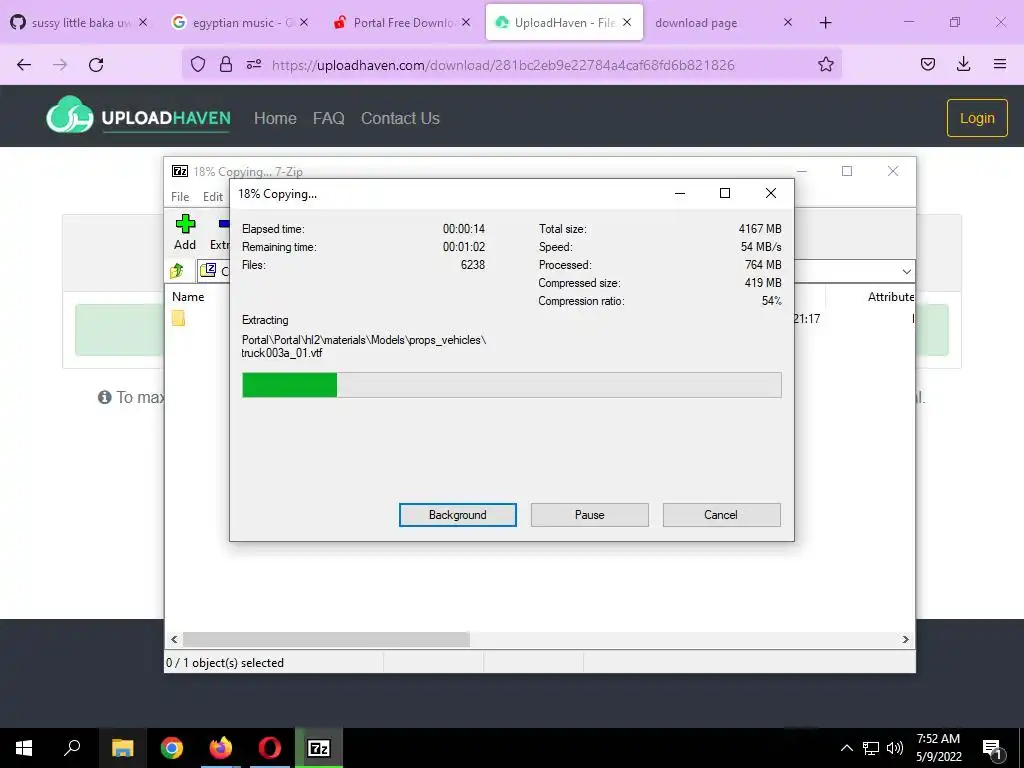
Task: Cancel the 7-Zip extraction
Action: 721,515
